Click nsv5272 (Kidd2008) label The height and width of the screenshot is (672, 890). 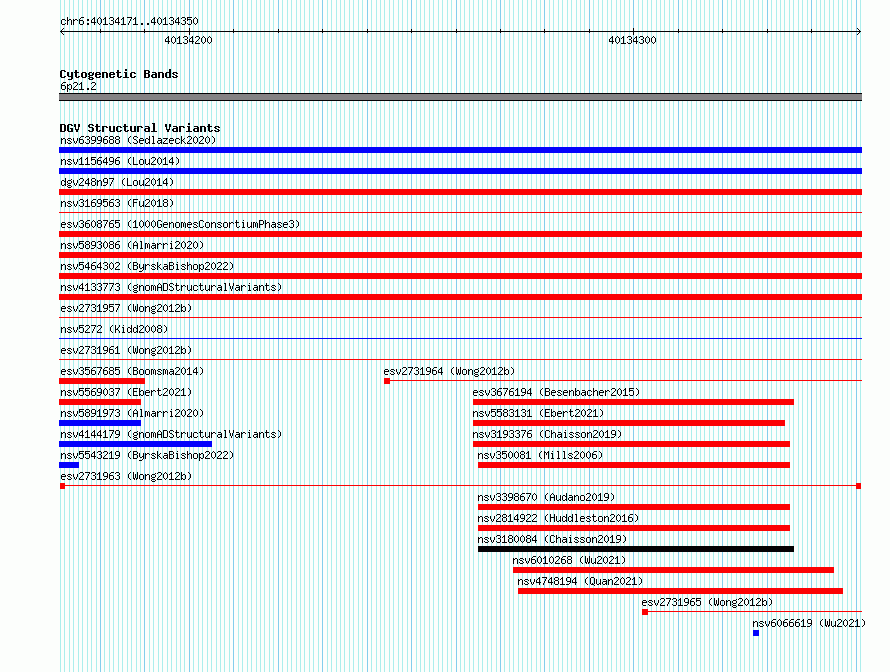[114, 329]
